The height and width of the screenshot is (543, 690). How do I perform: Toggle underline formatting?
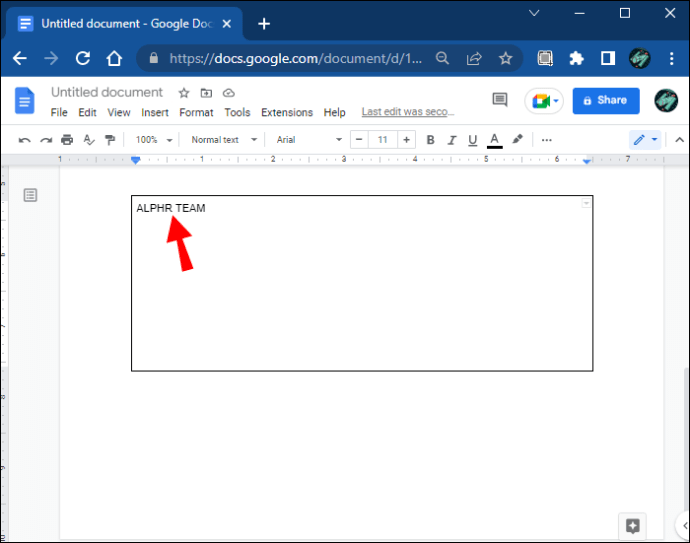tap(473, 140)
